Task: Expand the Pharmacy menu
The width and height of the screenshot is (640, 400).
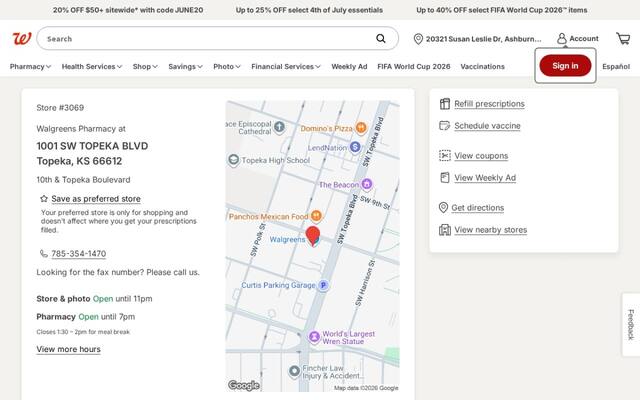Action: click(x=30, y=67)
